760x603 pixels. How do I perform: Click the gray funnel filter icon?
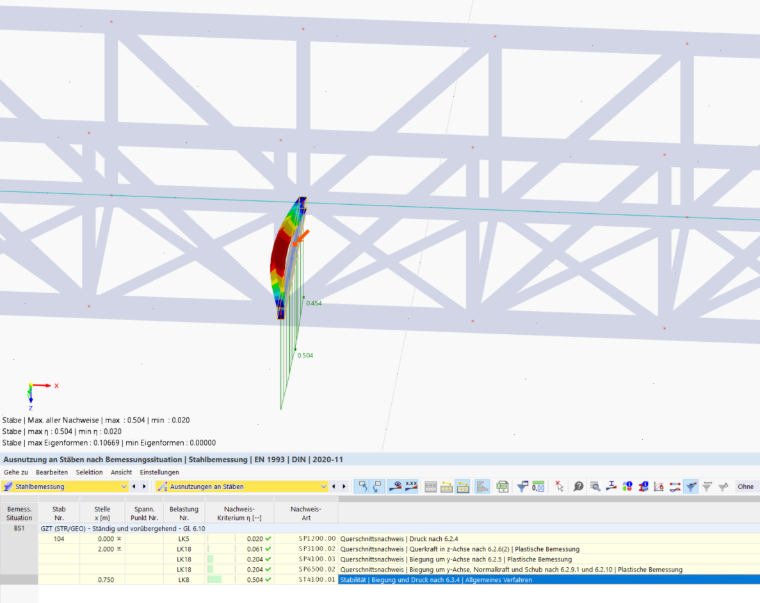[707, 486]
